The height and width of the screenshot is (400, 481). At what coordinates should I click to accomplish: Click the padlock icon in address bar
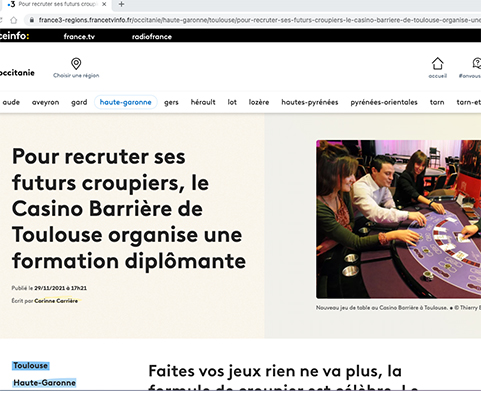click(32, 20)
